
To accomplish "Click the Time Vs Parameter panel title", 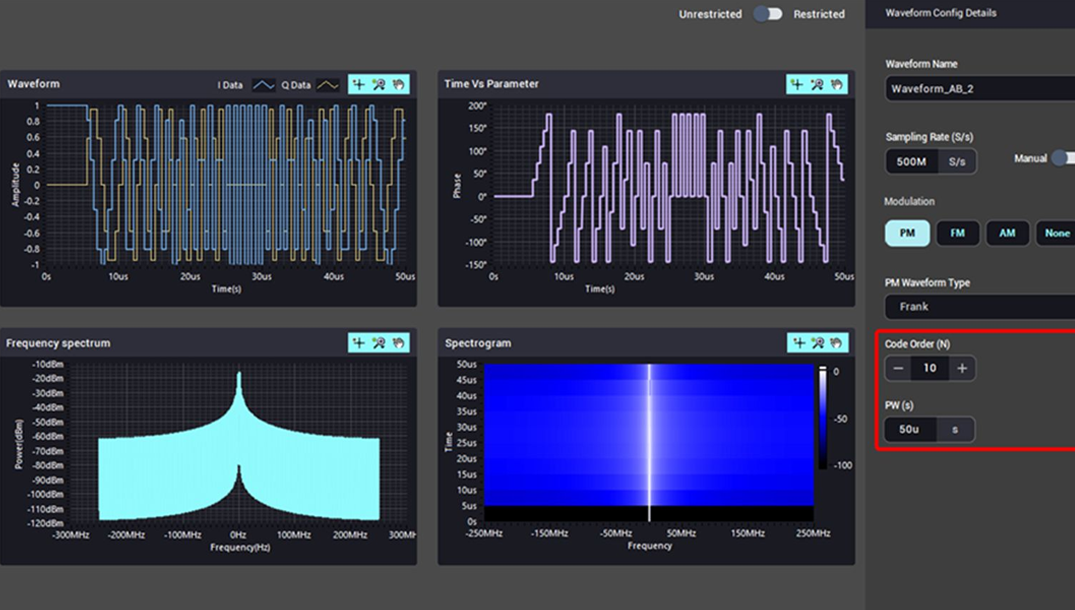I will pyautogui.click(x=492, y=84).
